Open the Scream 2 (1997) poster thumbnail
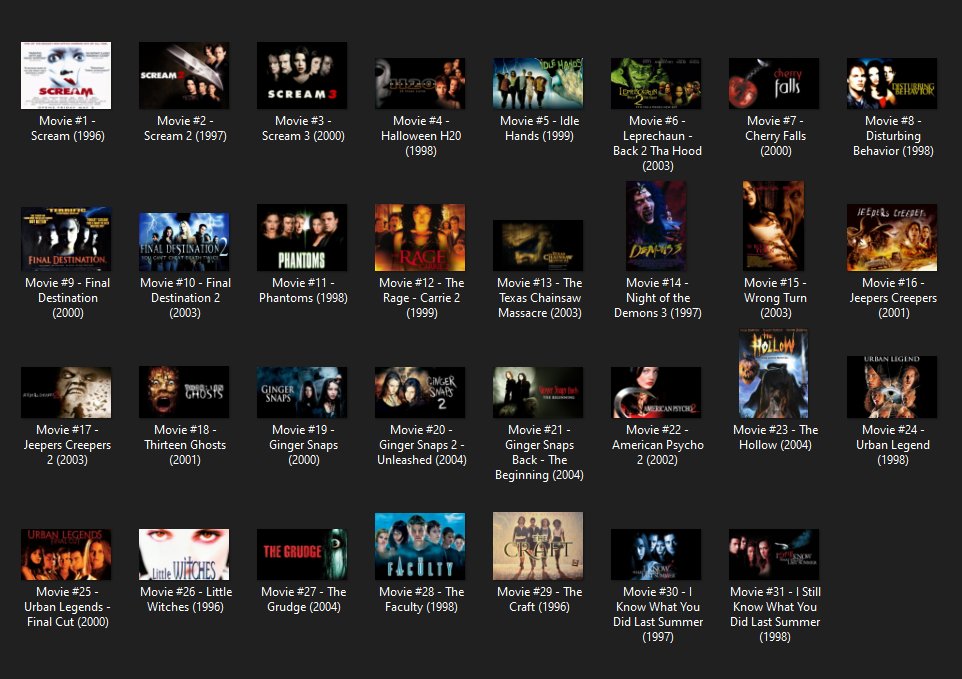 pyautogui.click(x=184, y=75)
